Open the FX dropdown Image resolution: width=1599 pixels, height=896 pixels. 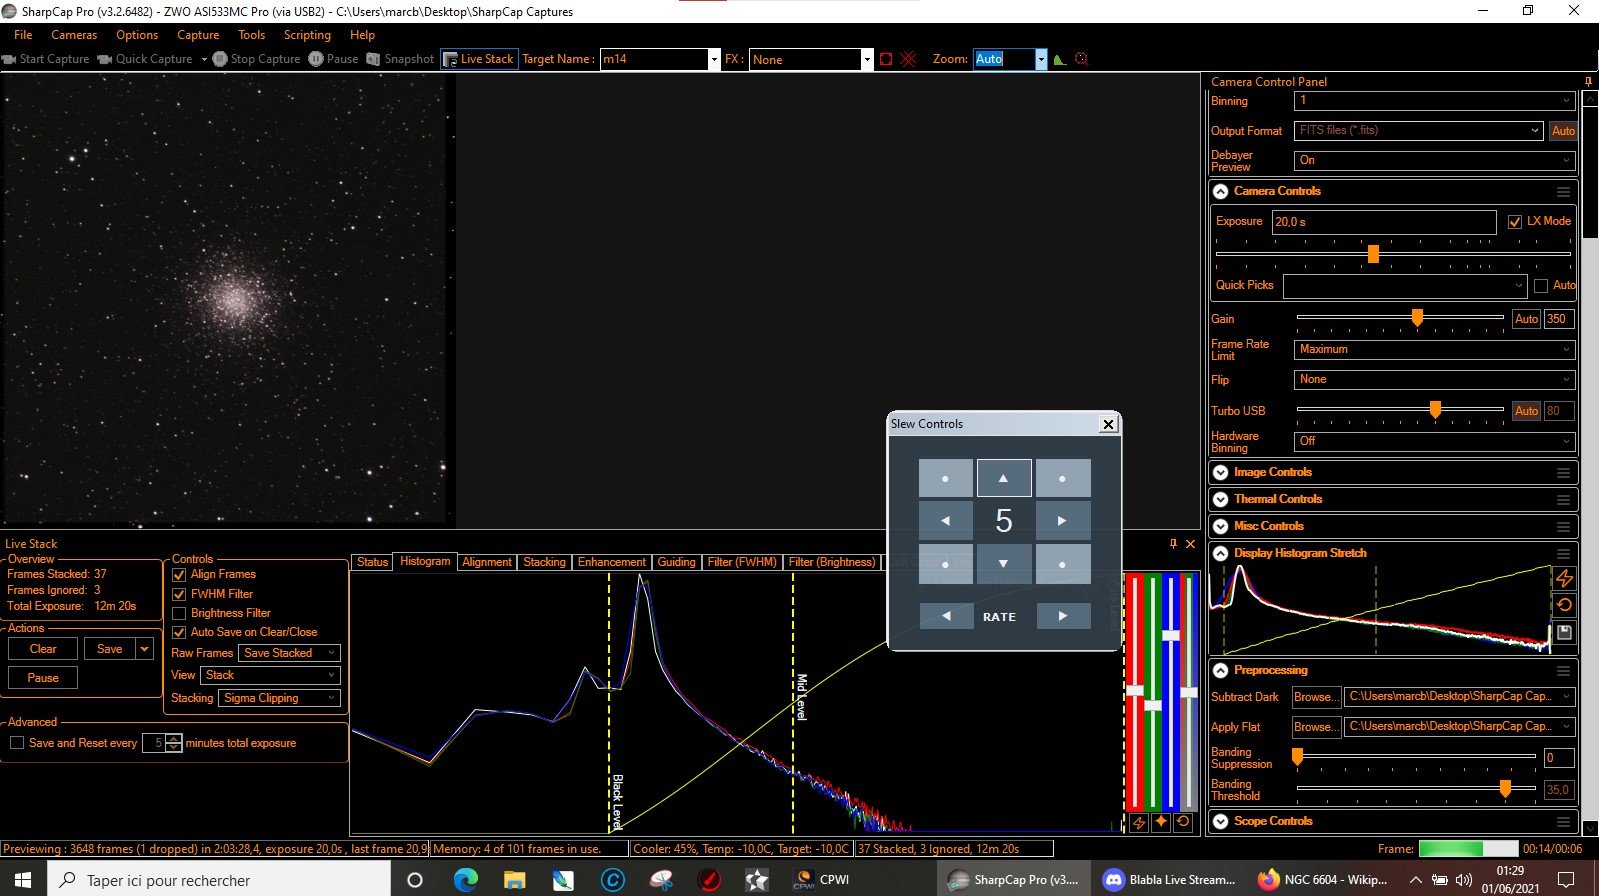867,59
